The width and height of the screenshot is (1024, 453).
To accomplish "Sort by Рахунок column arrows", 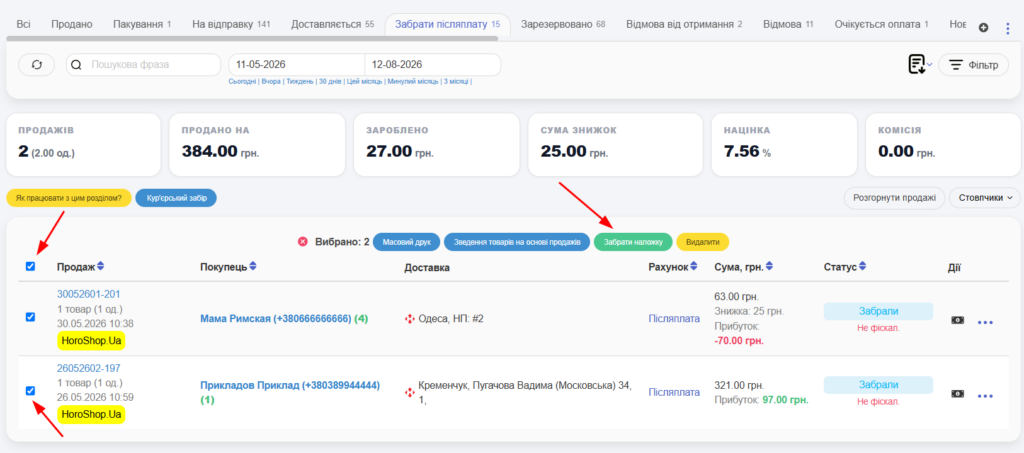I will click(x=694, y=266).
